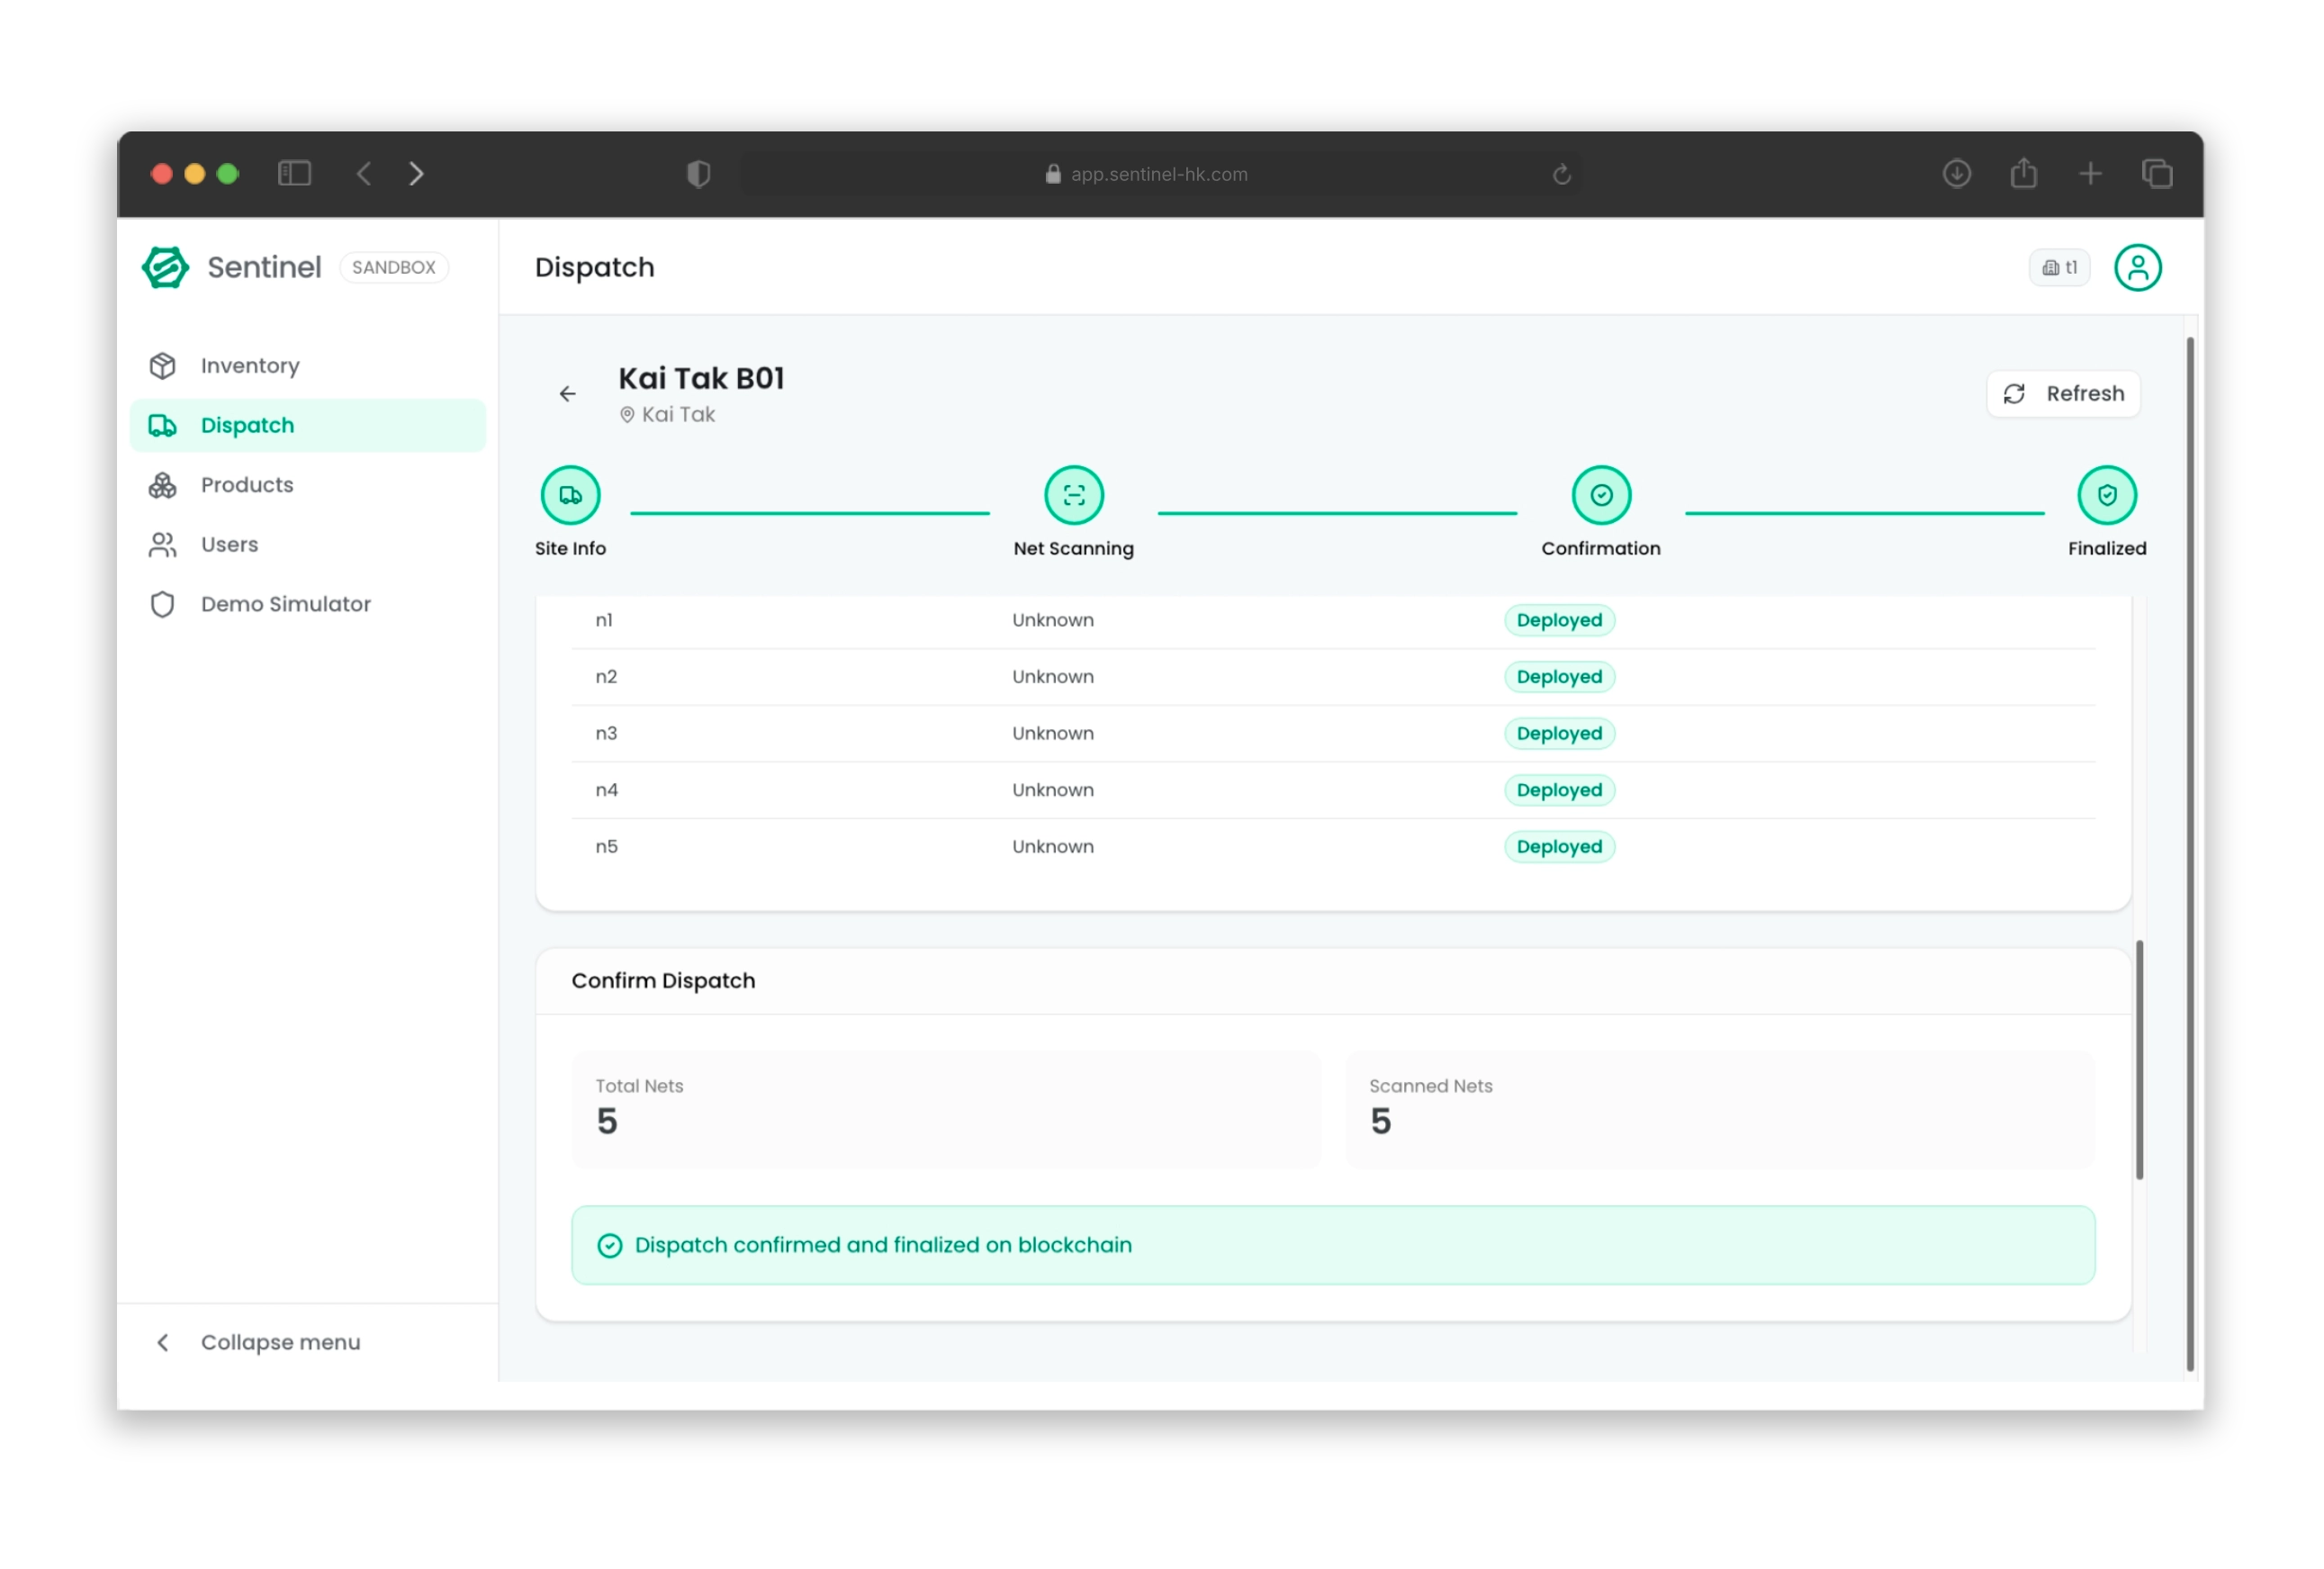Click the Sentinel logo icon
The image size is (2324, 1569).
165,267
